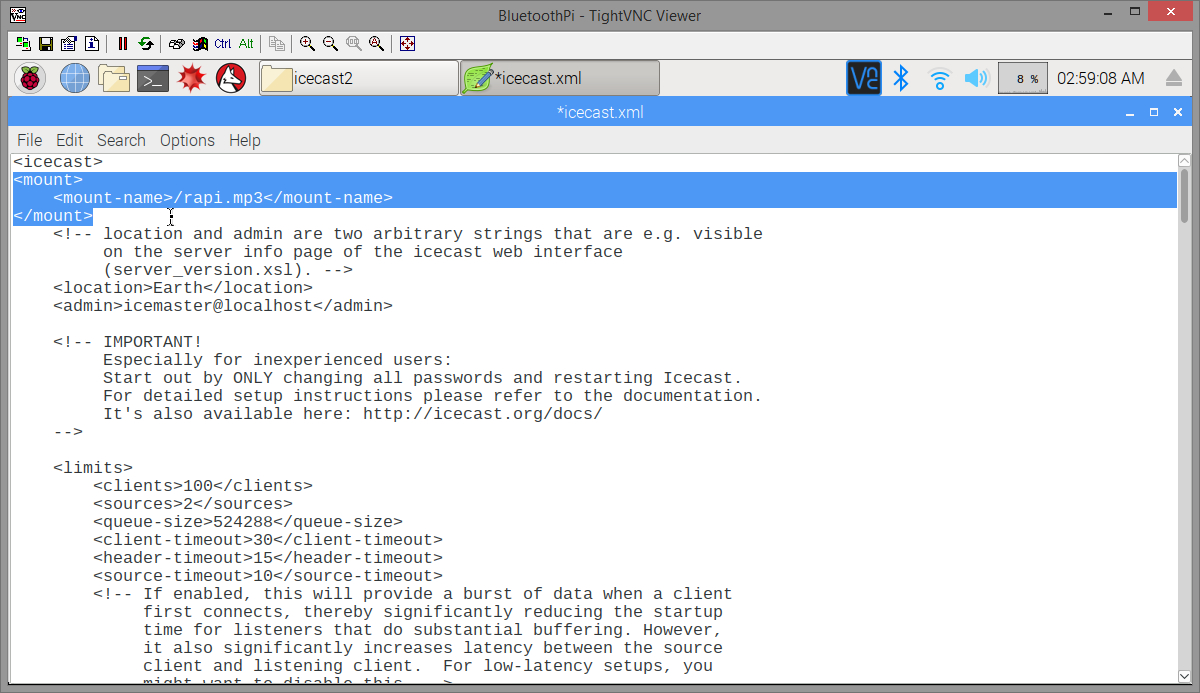Click the 02:59:08 AM panel clock
Image resolution: width=1200 pixels, height=693 pixels.
pyautogui.click(x=1101, y=78)
